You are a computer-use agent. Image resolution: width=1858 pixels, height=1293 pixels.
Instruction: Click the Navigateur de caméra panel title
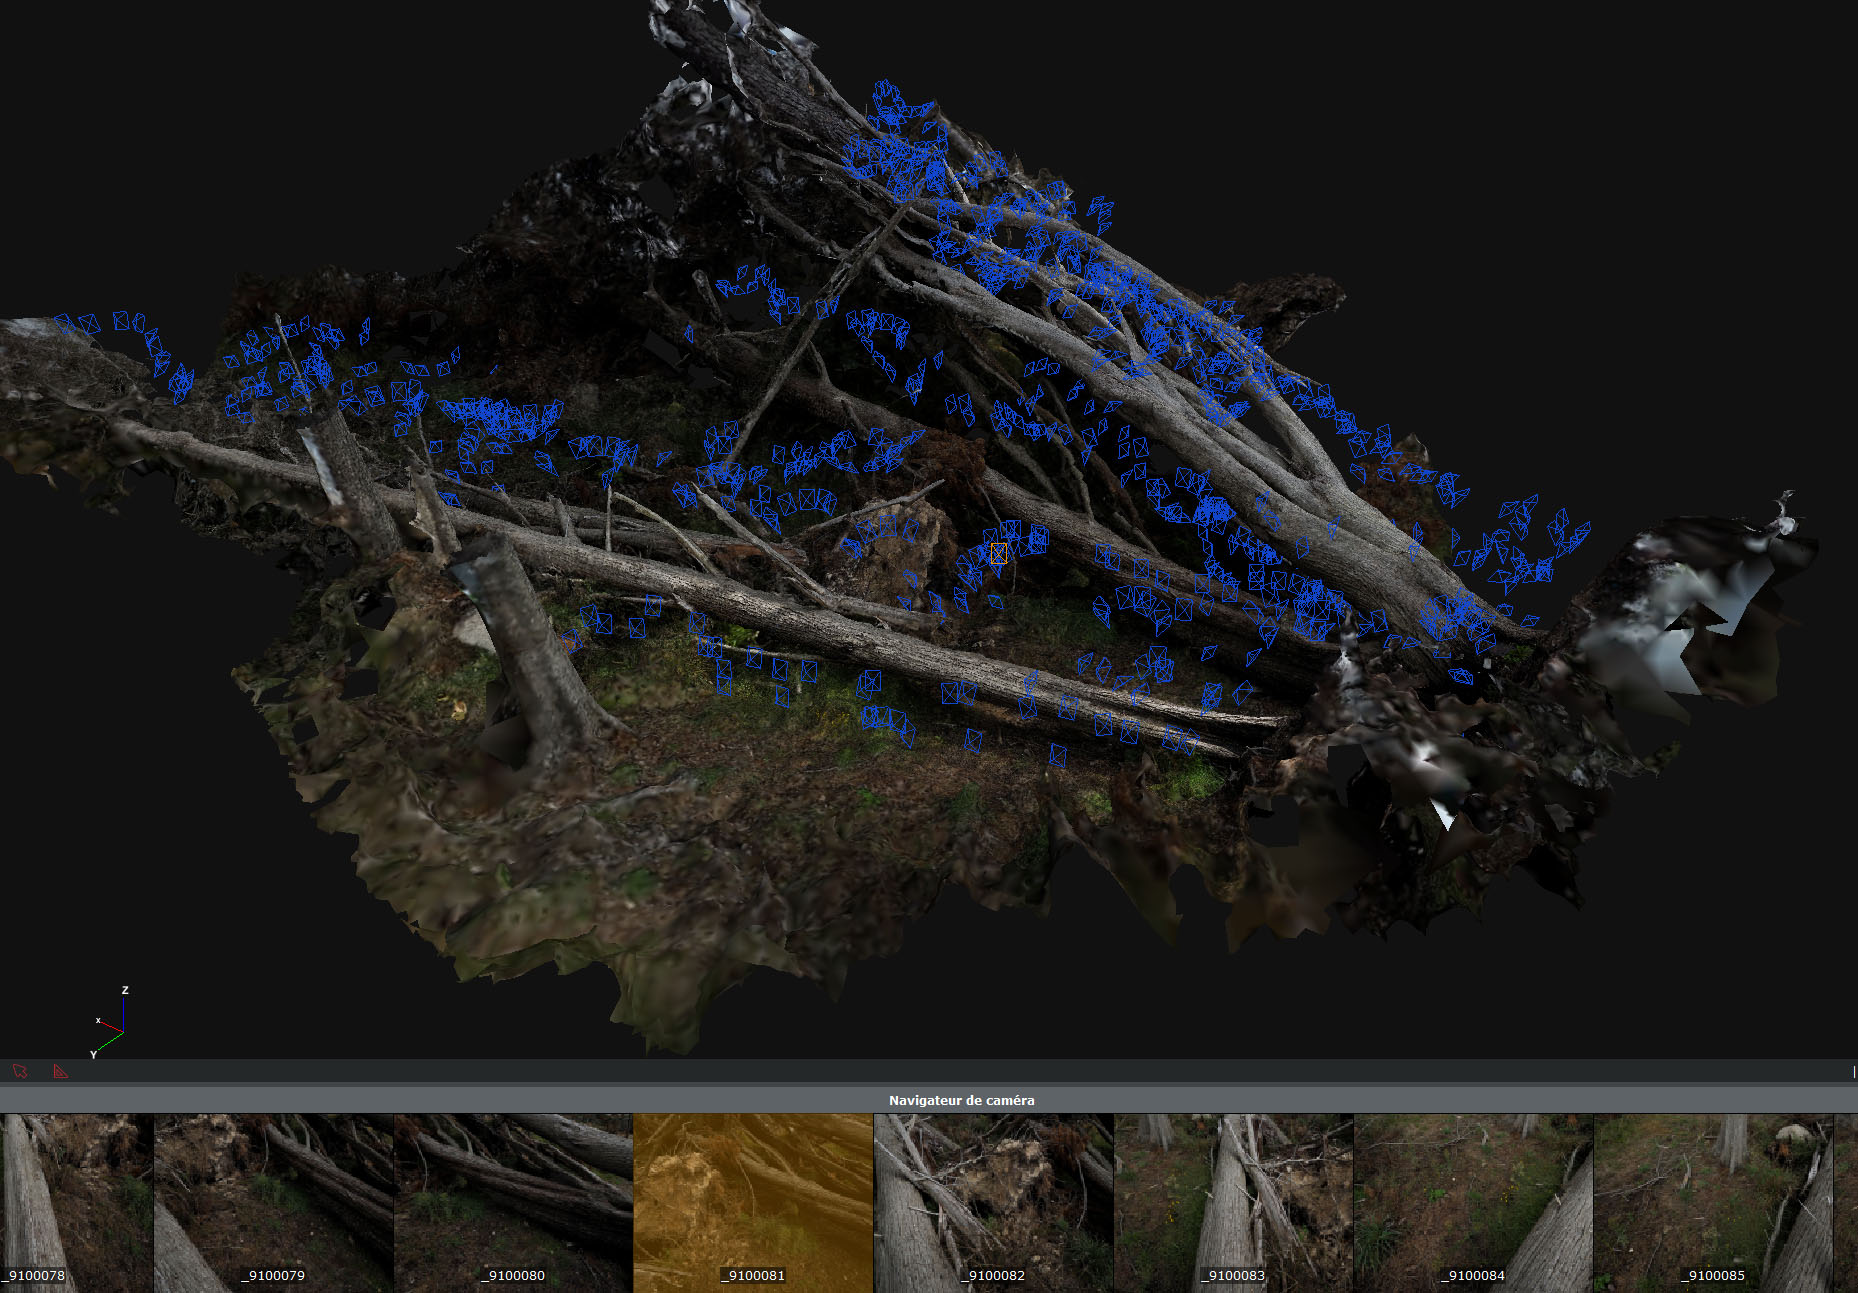click(961, 1100)
